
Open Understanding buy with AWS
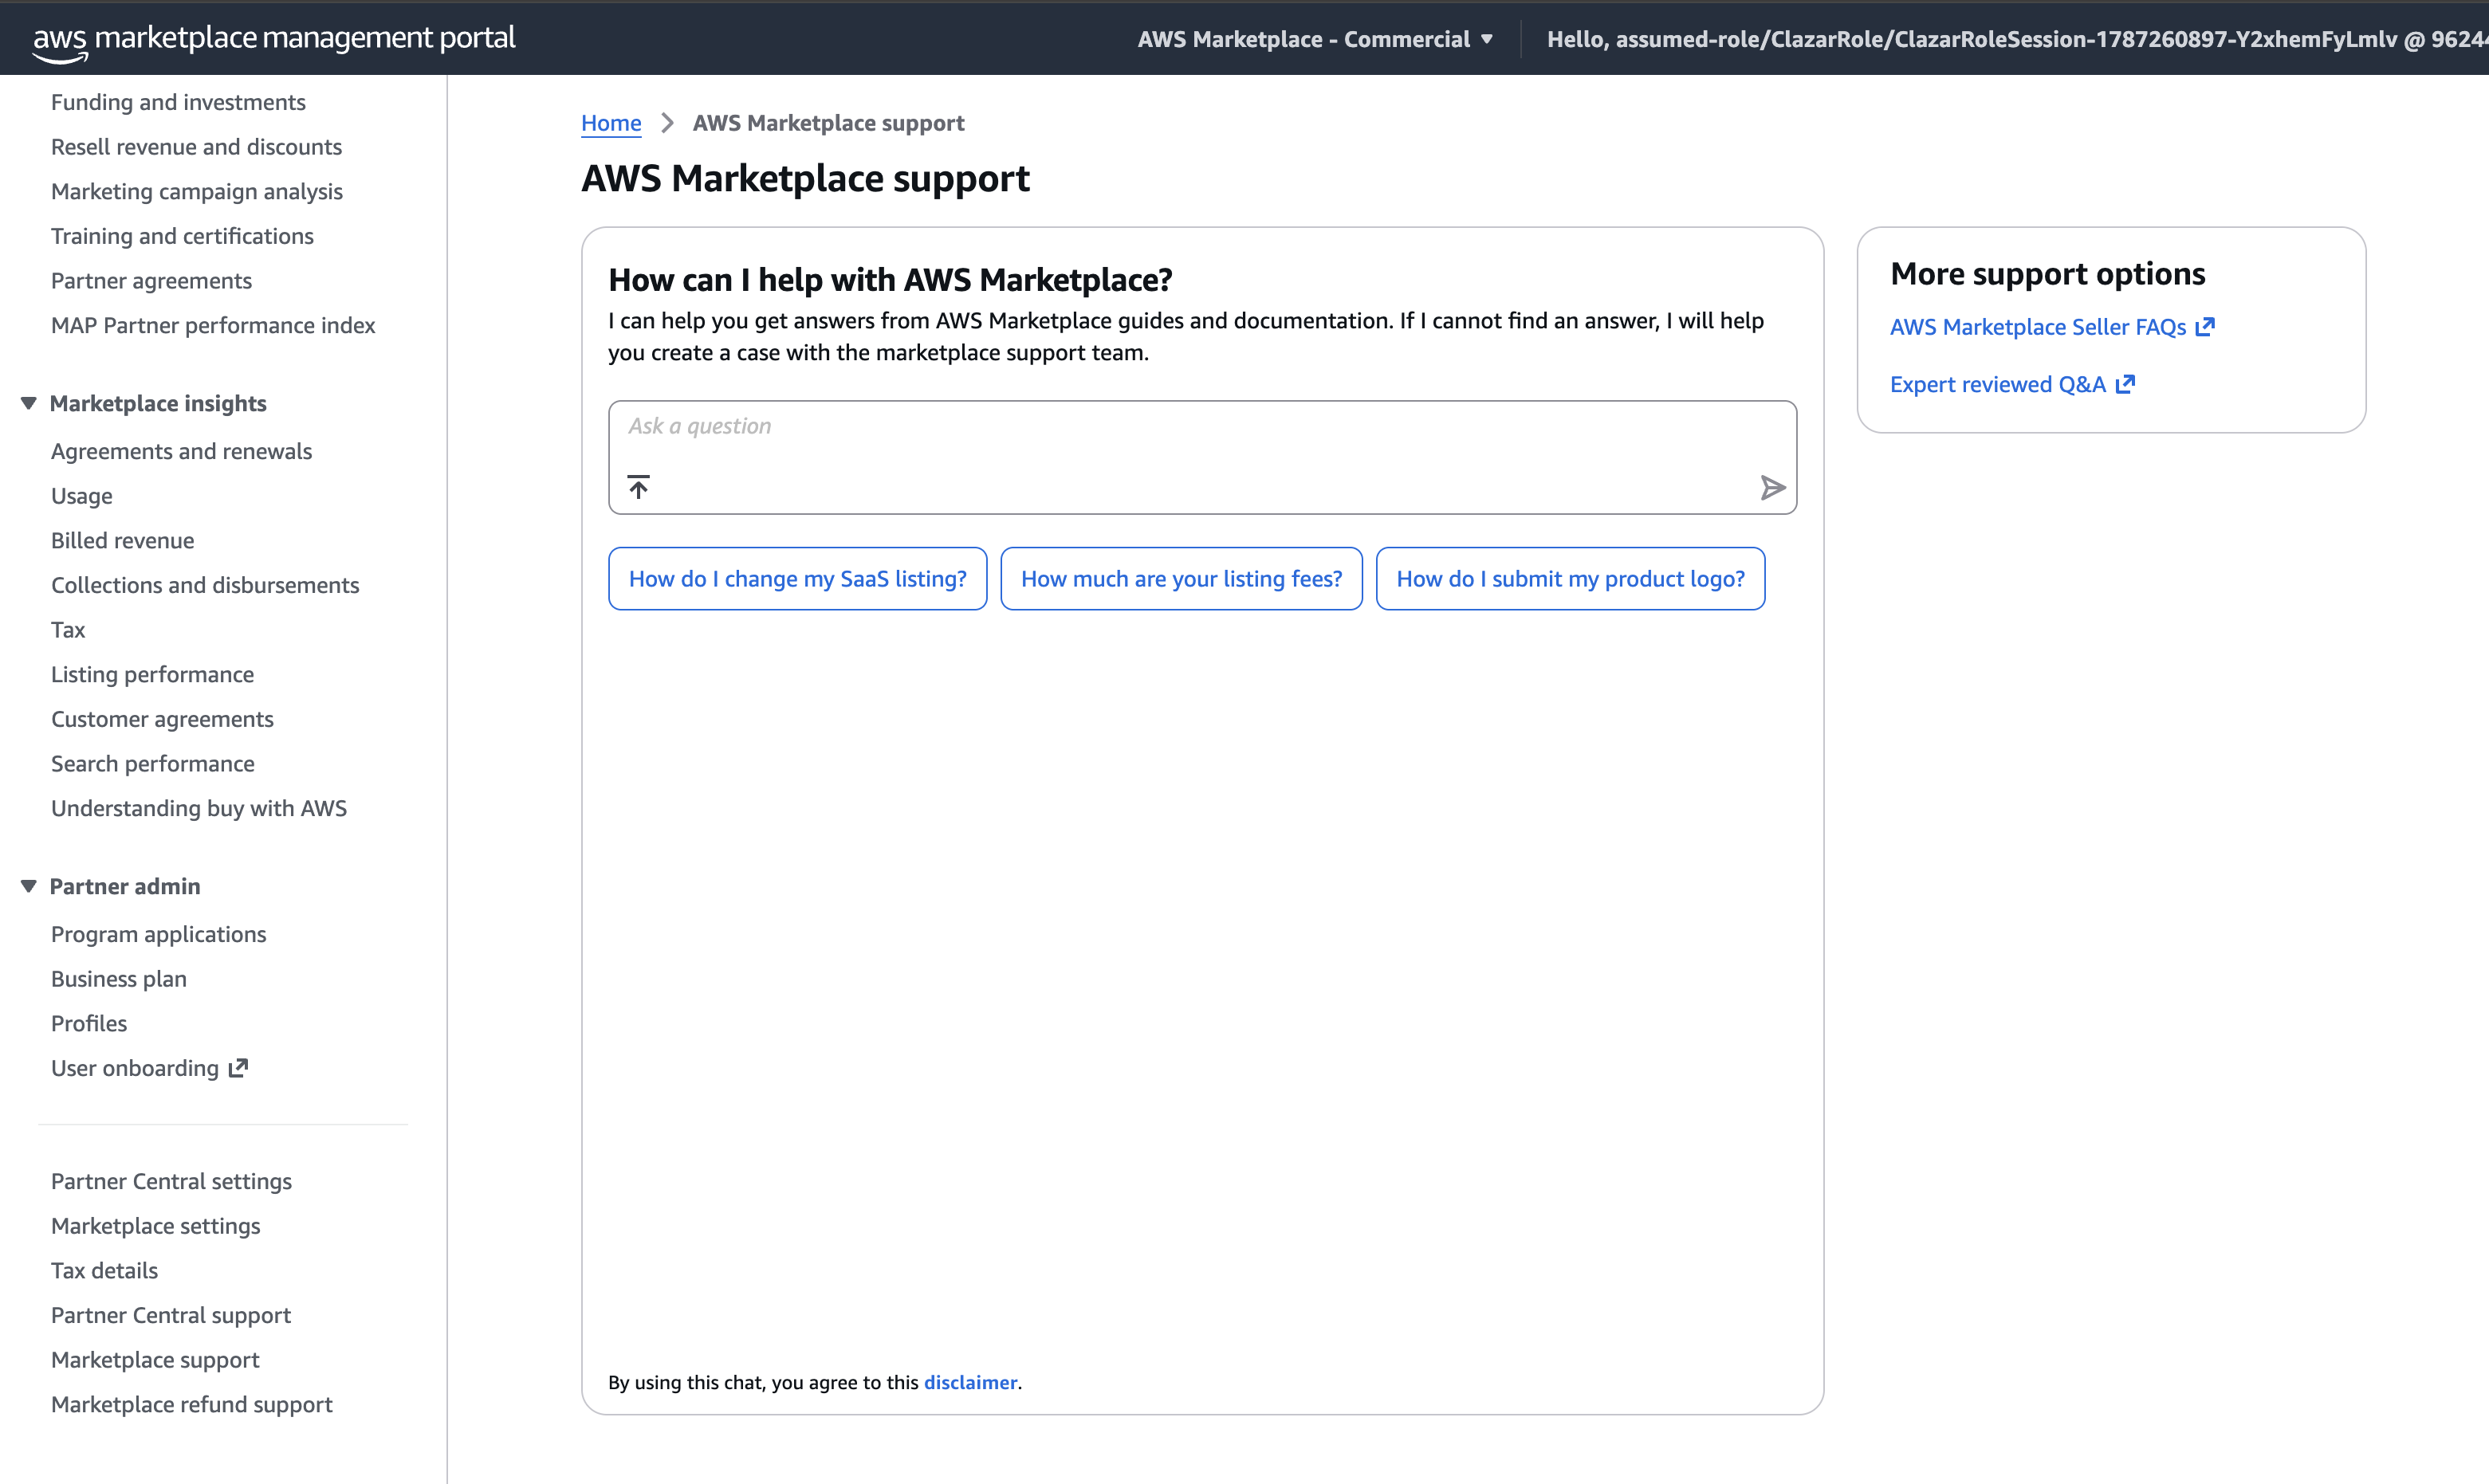(199, 808)
